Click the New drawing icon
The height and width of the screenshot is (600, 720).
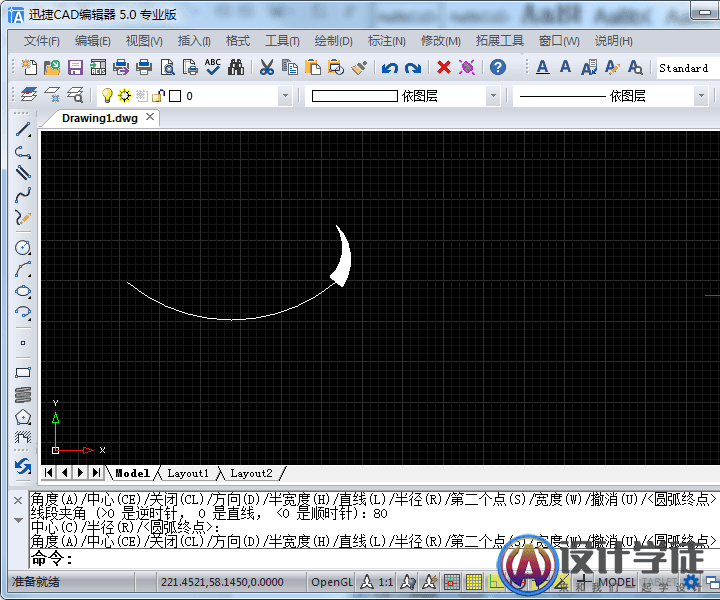[x=29, y=67]
